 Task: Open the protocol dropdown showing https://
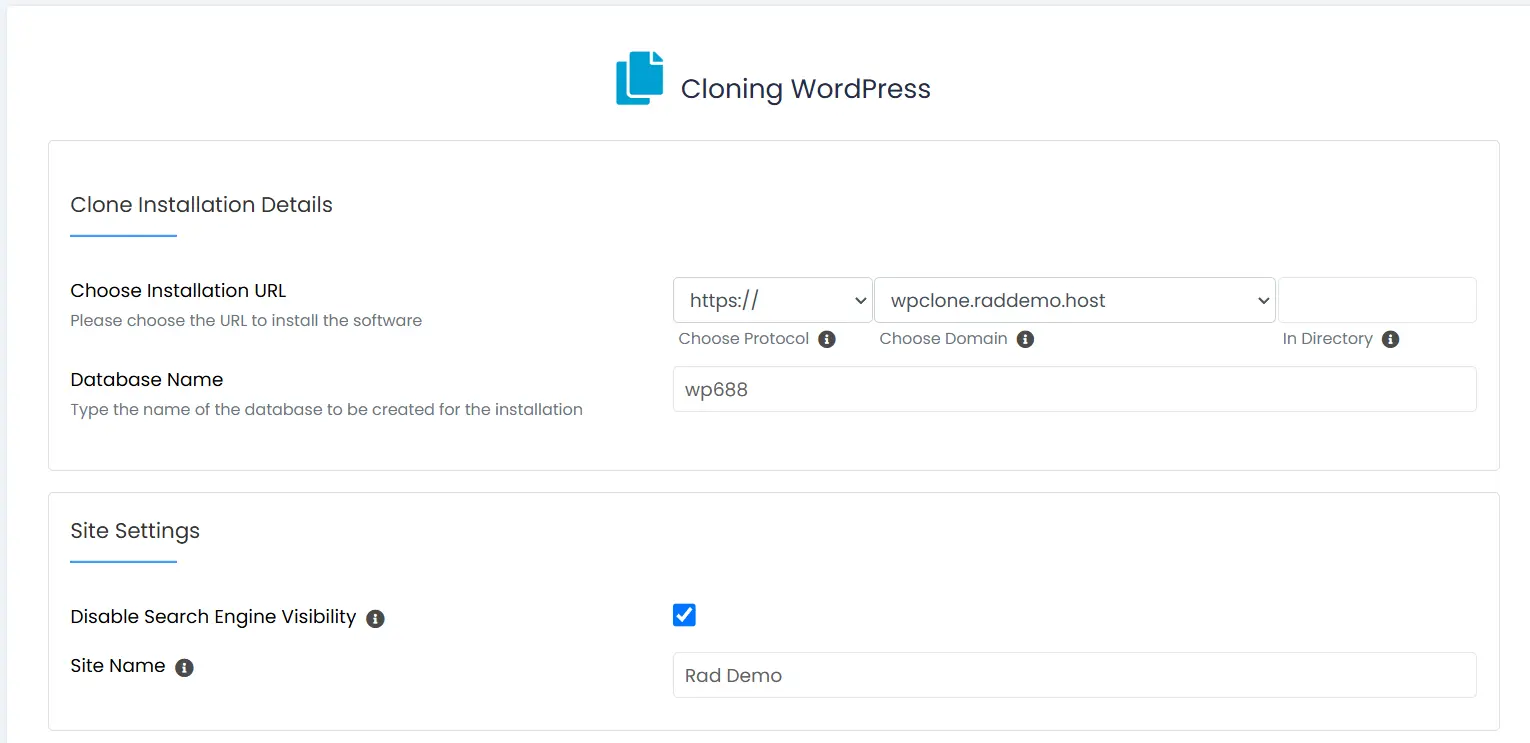coord(772,300)
